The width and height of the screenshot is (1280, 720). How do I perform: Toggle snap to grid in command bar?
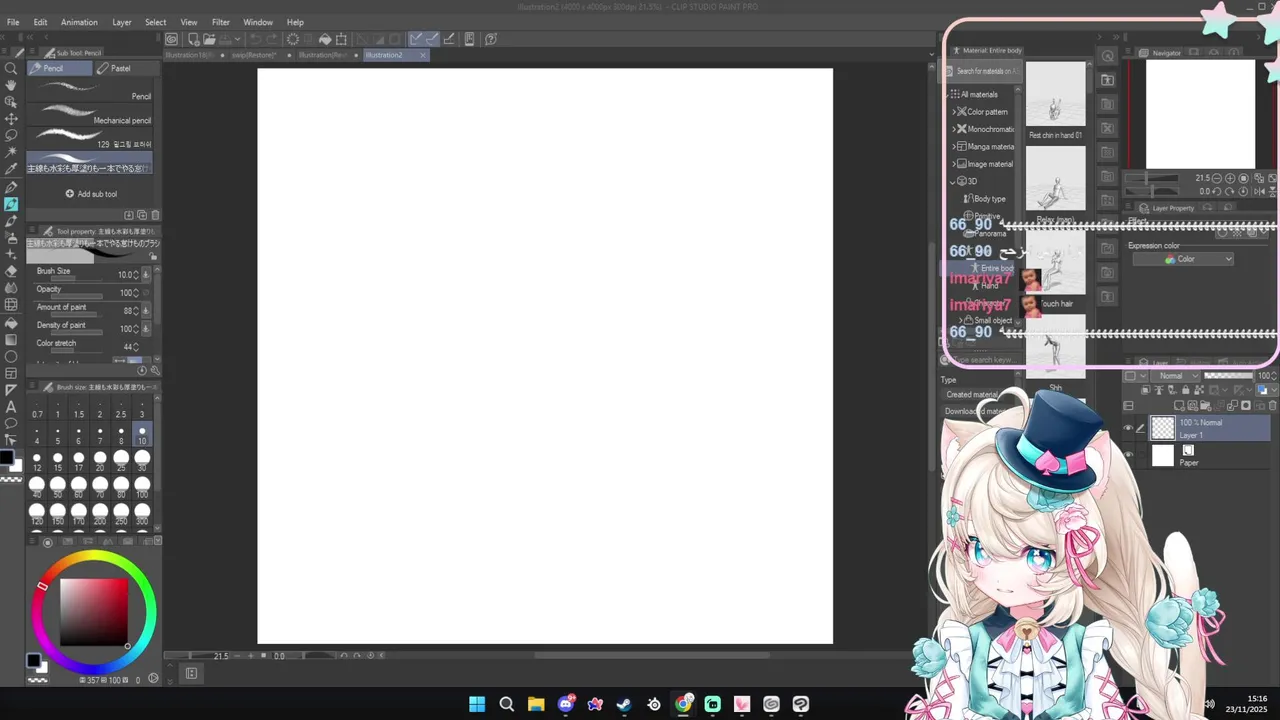(x=449, y=39)
